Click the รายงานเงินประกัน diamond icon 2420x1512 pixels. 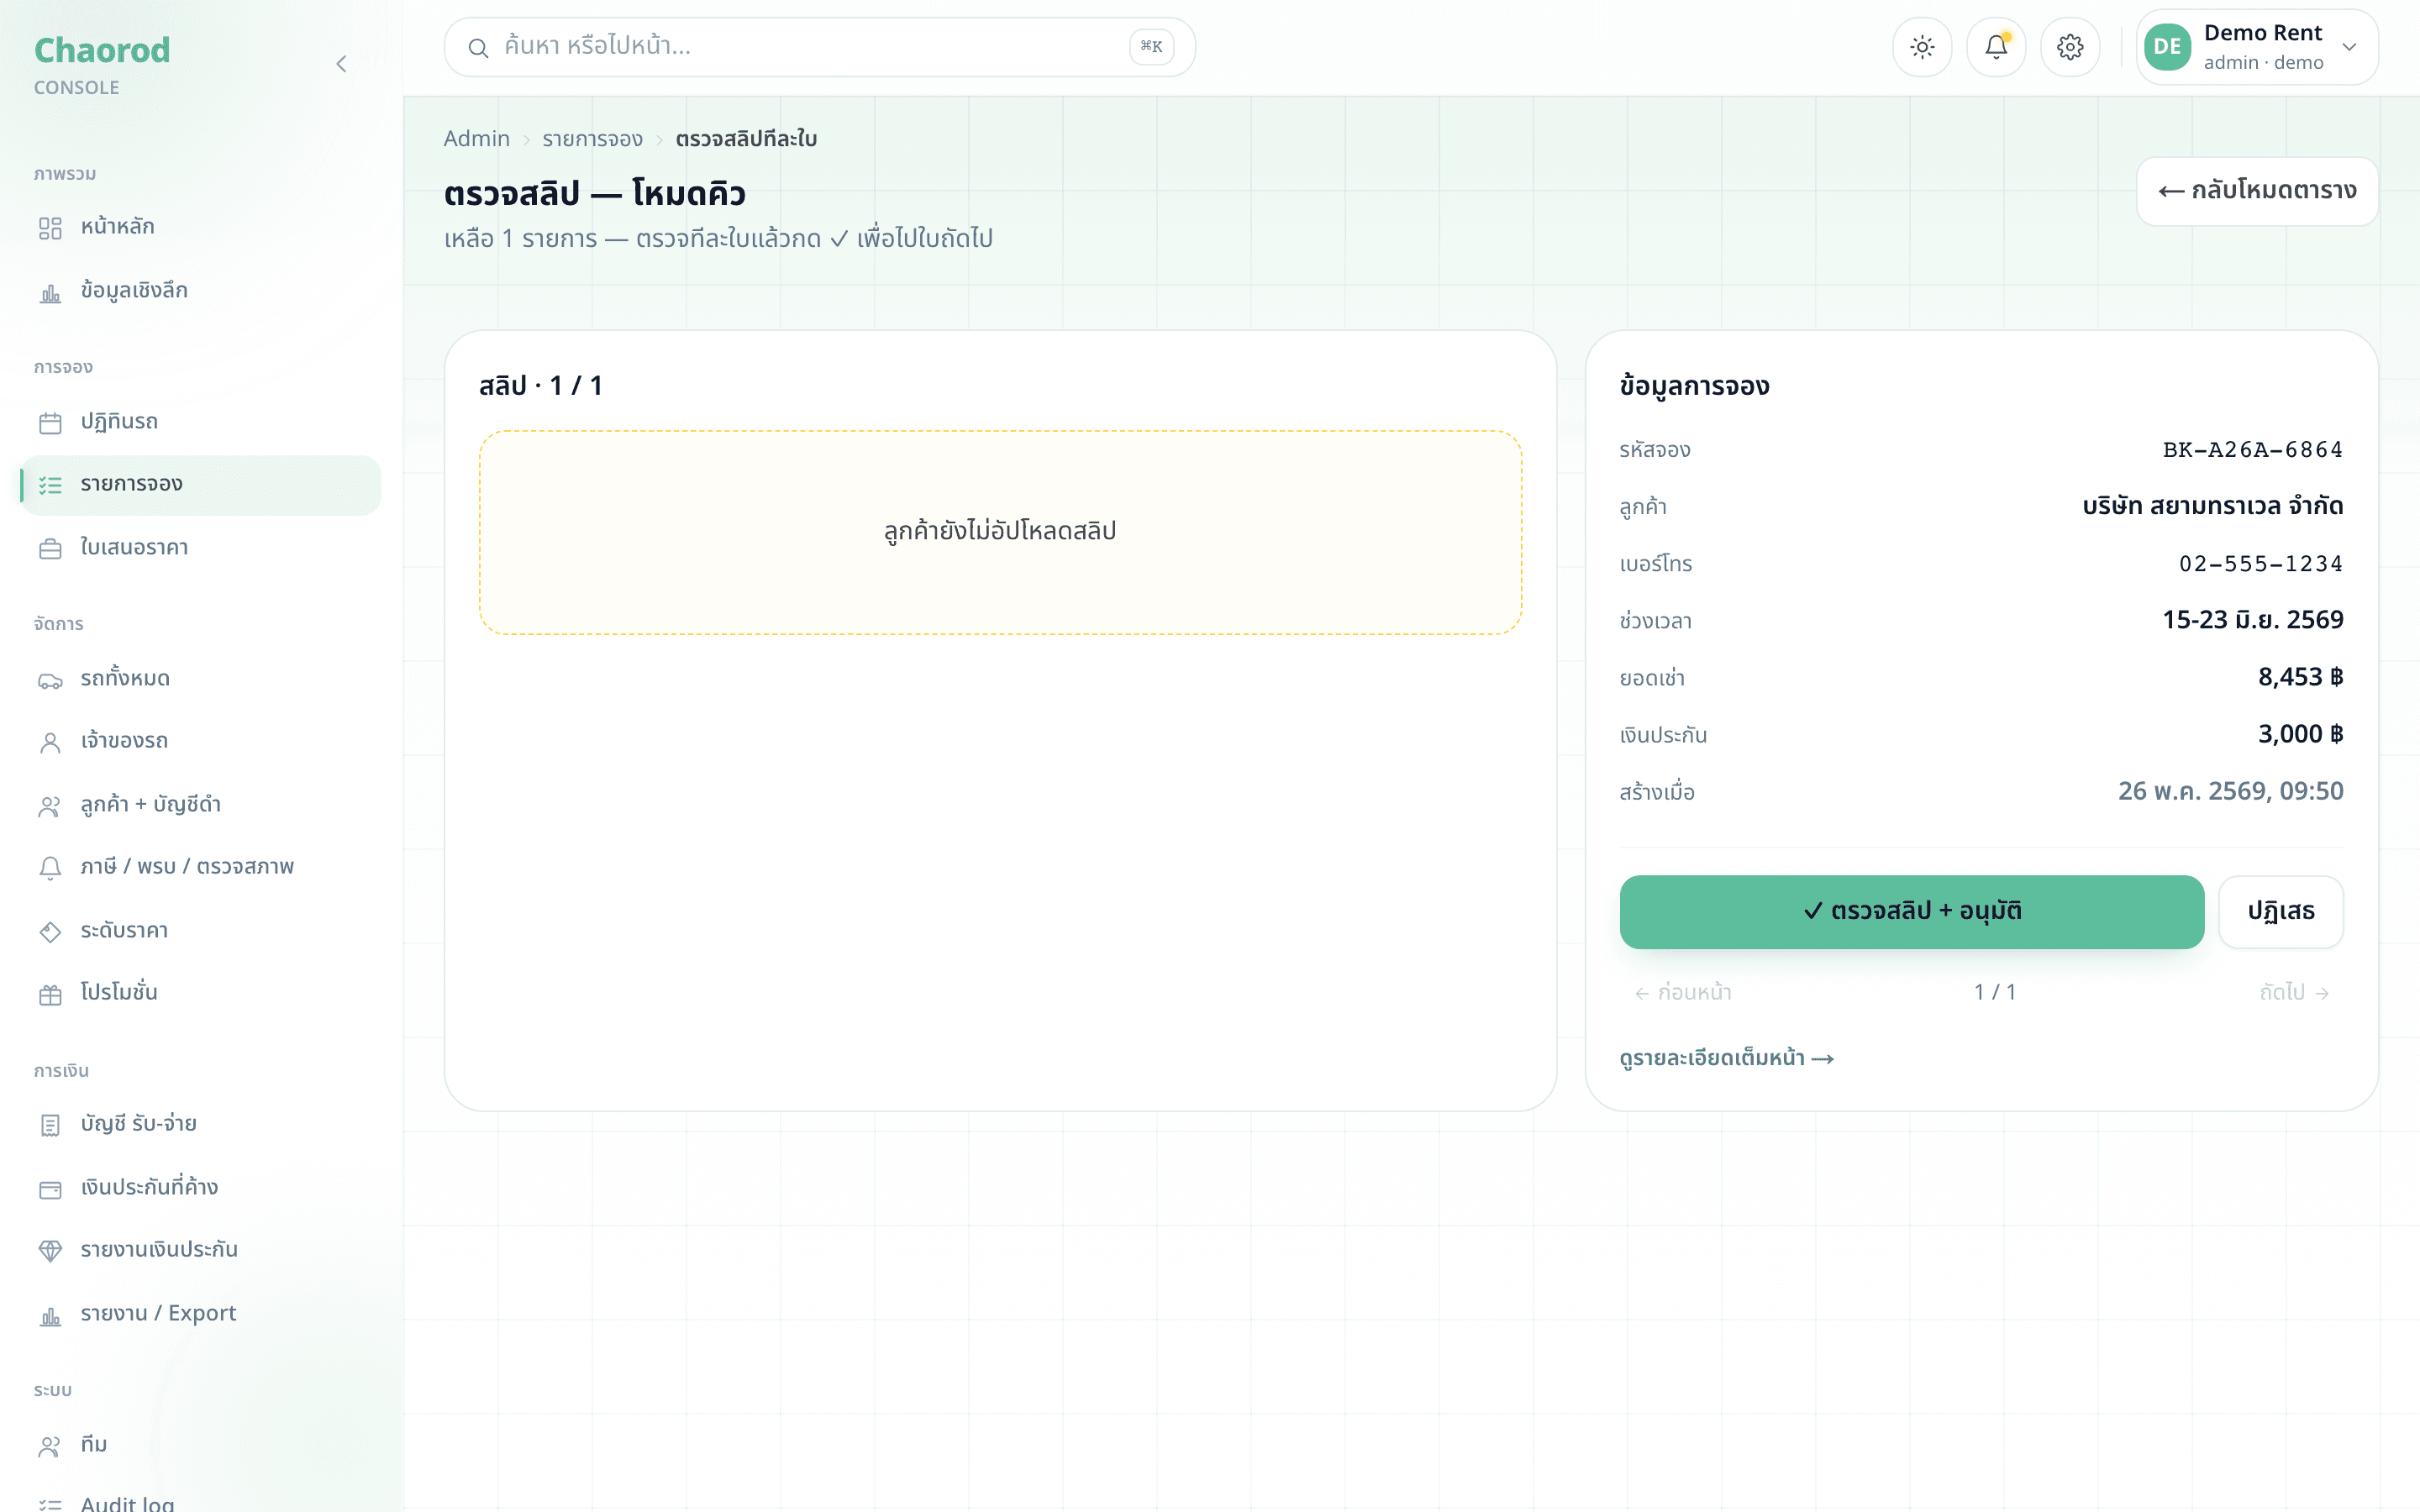pyautogui.click(x=50, y=1251)
